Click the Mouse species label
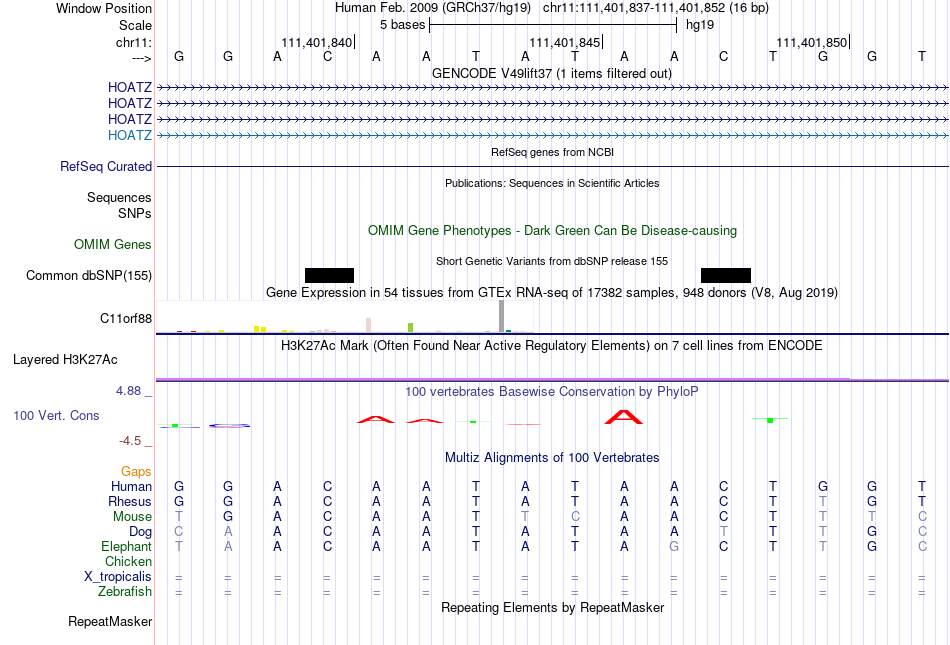Viewport: 950px width, 645px height. click(x=132, y=517)
